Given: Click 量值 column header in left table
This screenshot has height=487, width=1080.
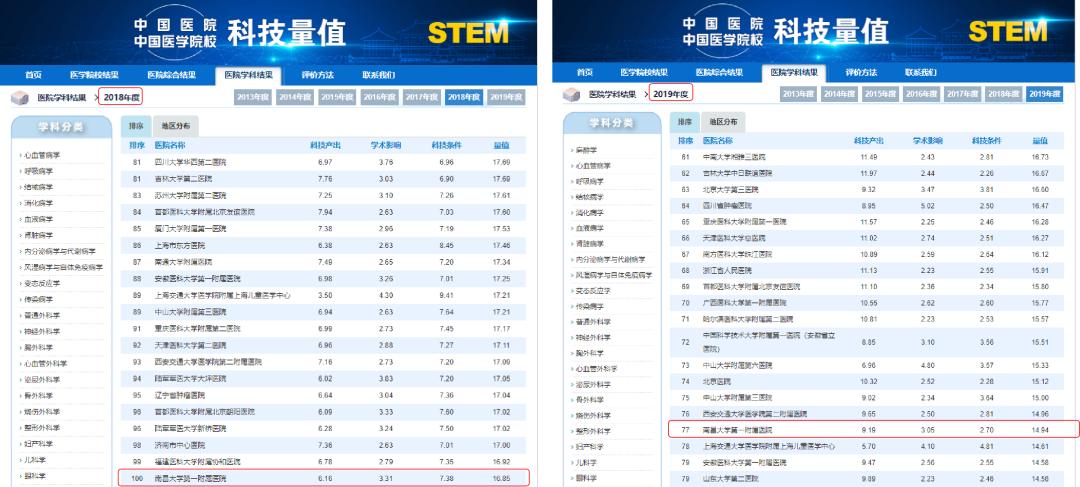Looking at the screenshot, I should [501, 145].
